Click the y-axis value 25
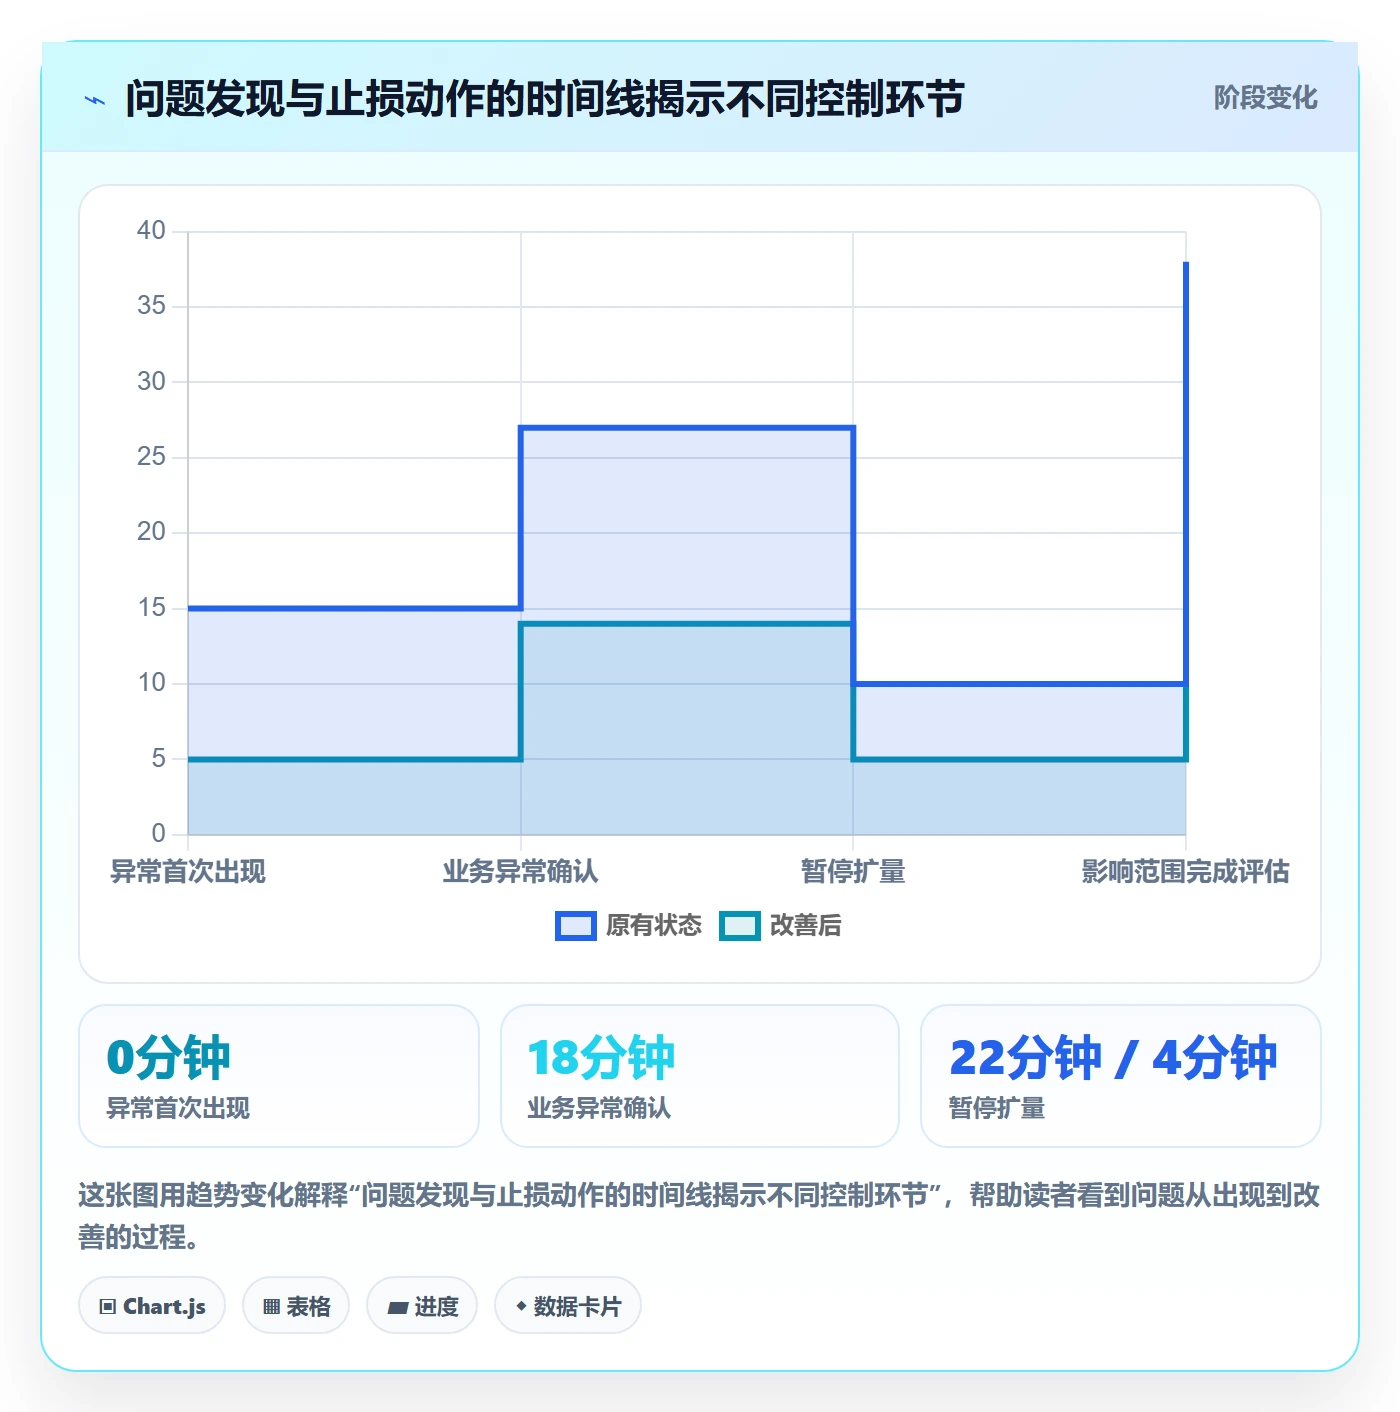This screenshot has height=1412, width=1400. tap(151, 457)
